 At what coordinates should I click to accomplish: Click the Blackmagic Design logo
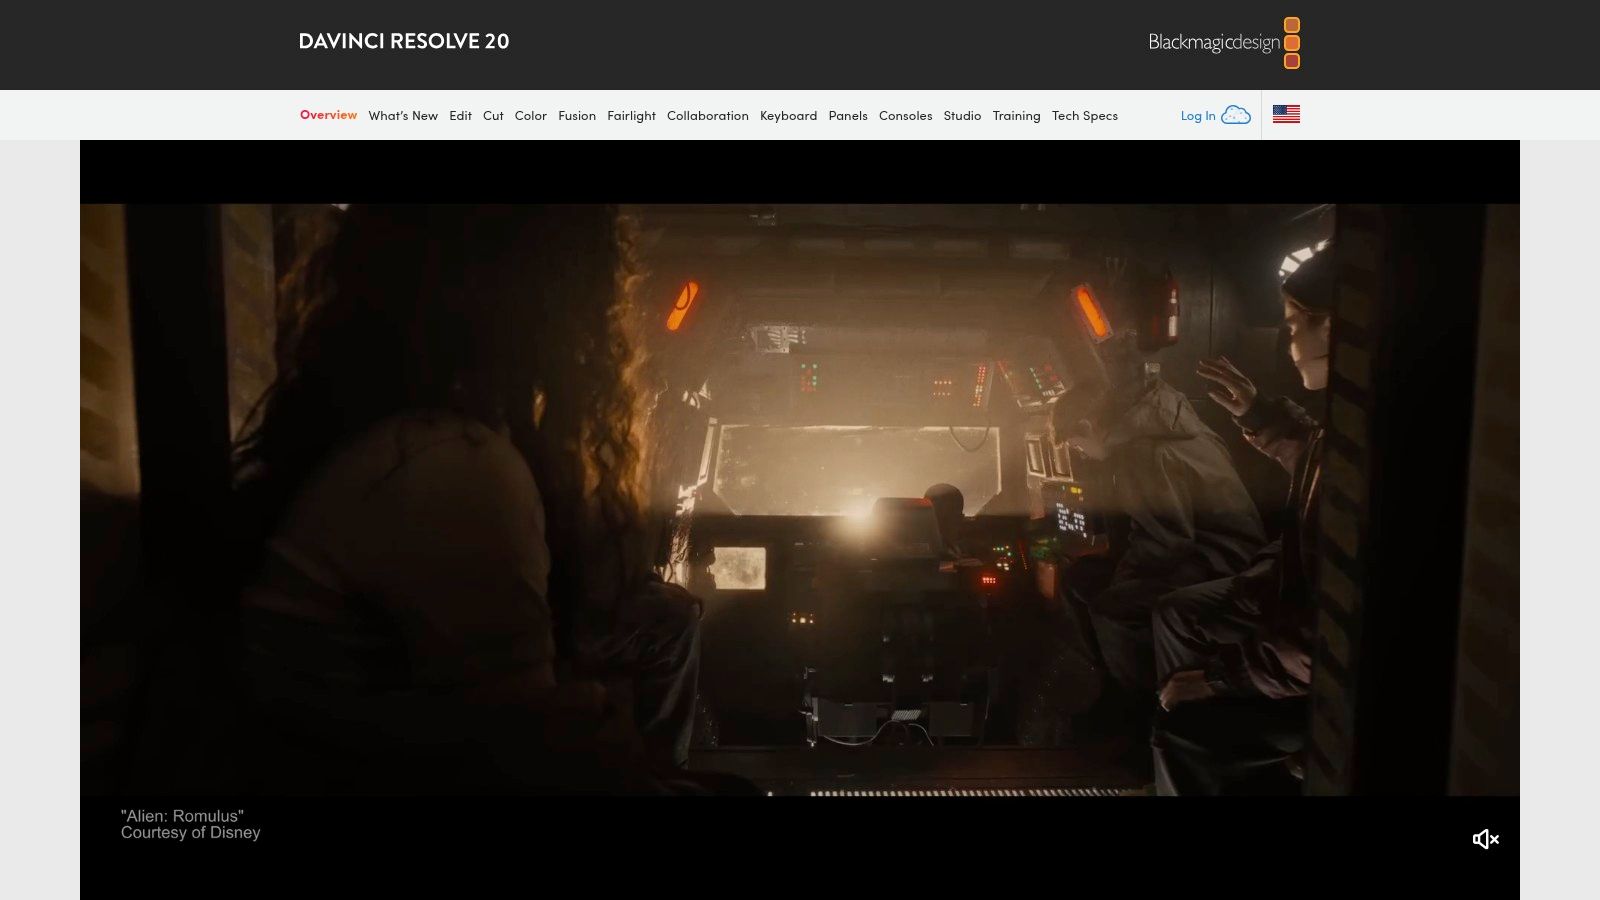pyautogui.click(x=1213, y=43)
